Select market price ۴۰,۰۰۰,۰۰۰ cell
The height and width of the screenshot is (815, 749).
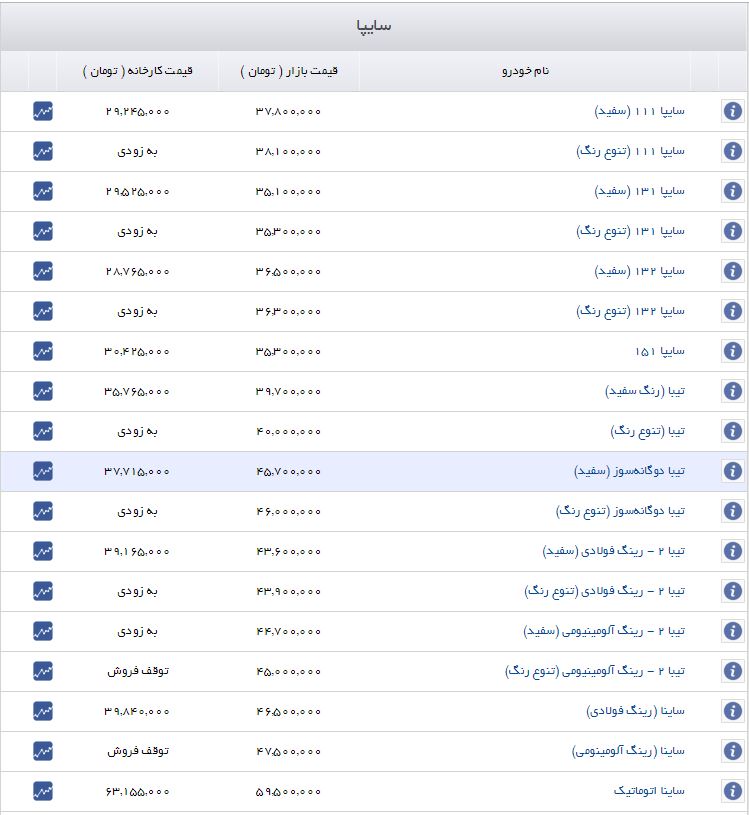(x=288, y=432)
